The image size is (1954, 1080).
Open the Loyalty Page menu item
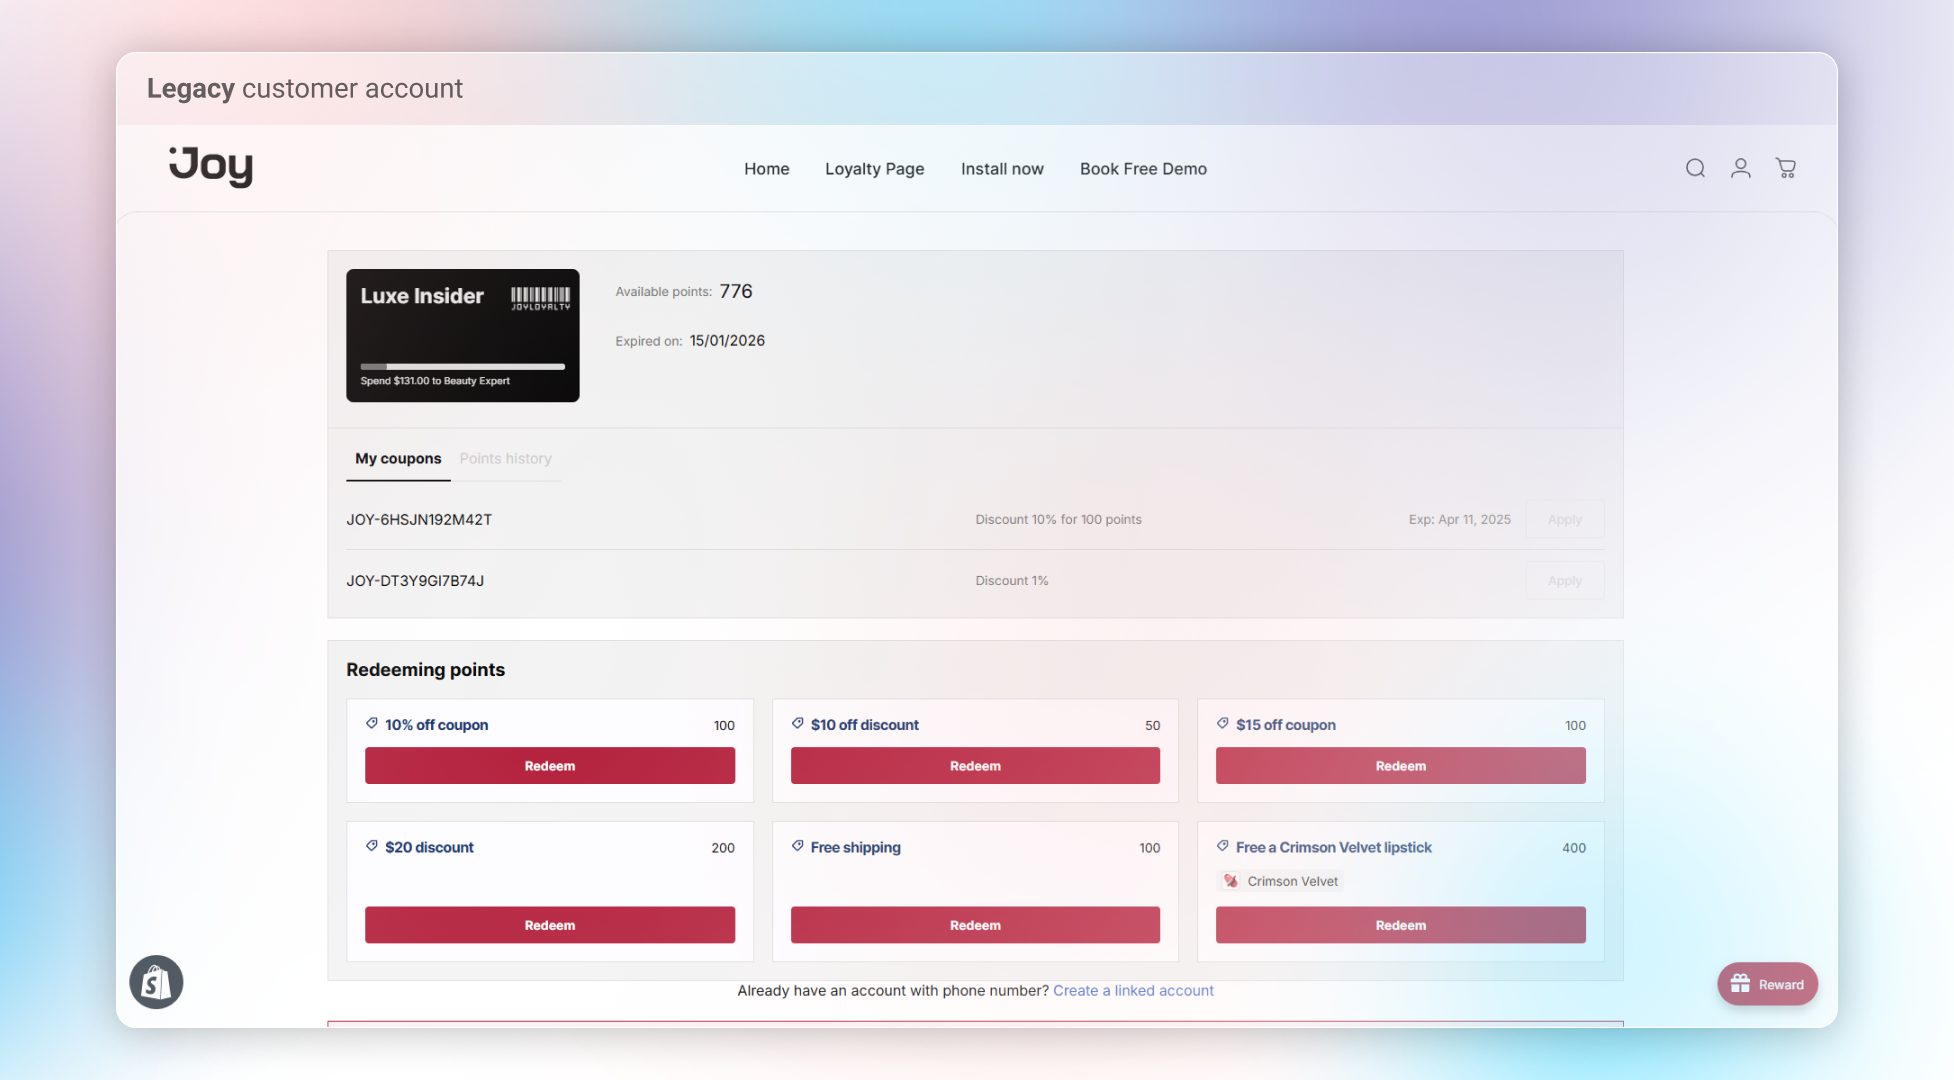(874, 169)
